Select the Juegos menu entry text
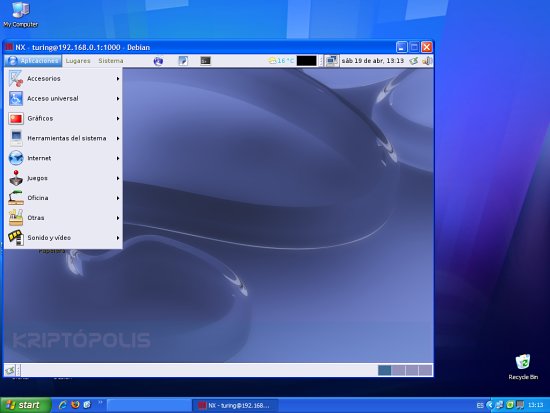 pyautogui.click(x=38, y=178)
